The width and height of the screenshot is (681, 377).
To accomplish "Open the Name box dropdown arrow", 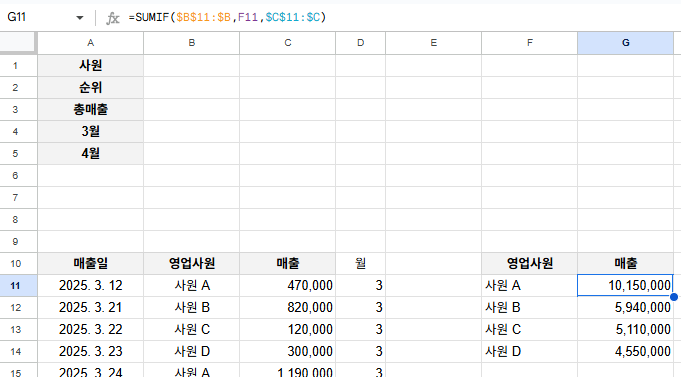I will click(x=79, y=18).
